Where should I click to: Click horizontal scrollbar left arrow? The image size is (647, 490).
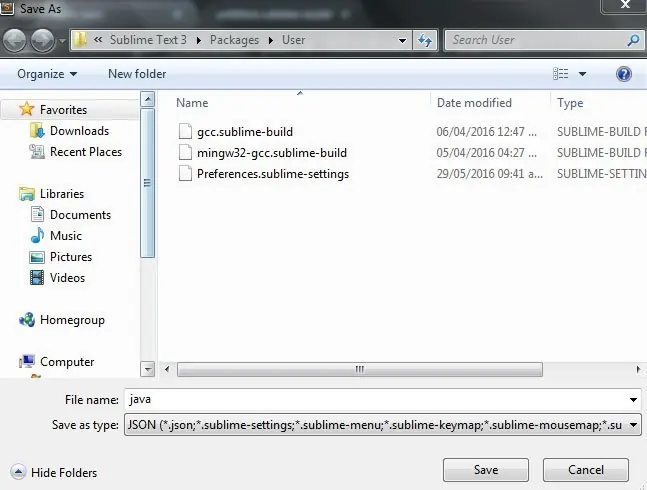click(x=167, y=369)
